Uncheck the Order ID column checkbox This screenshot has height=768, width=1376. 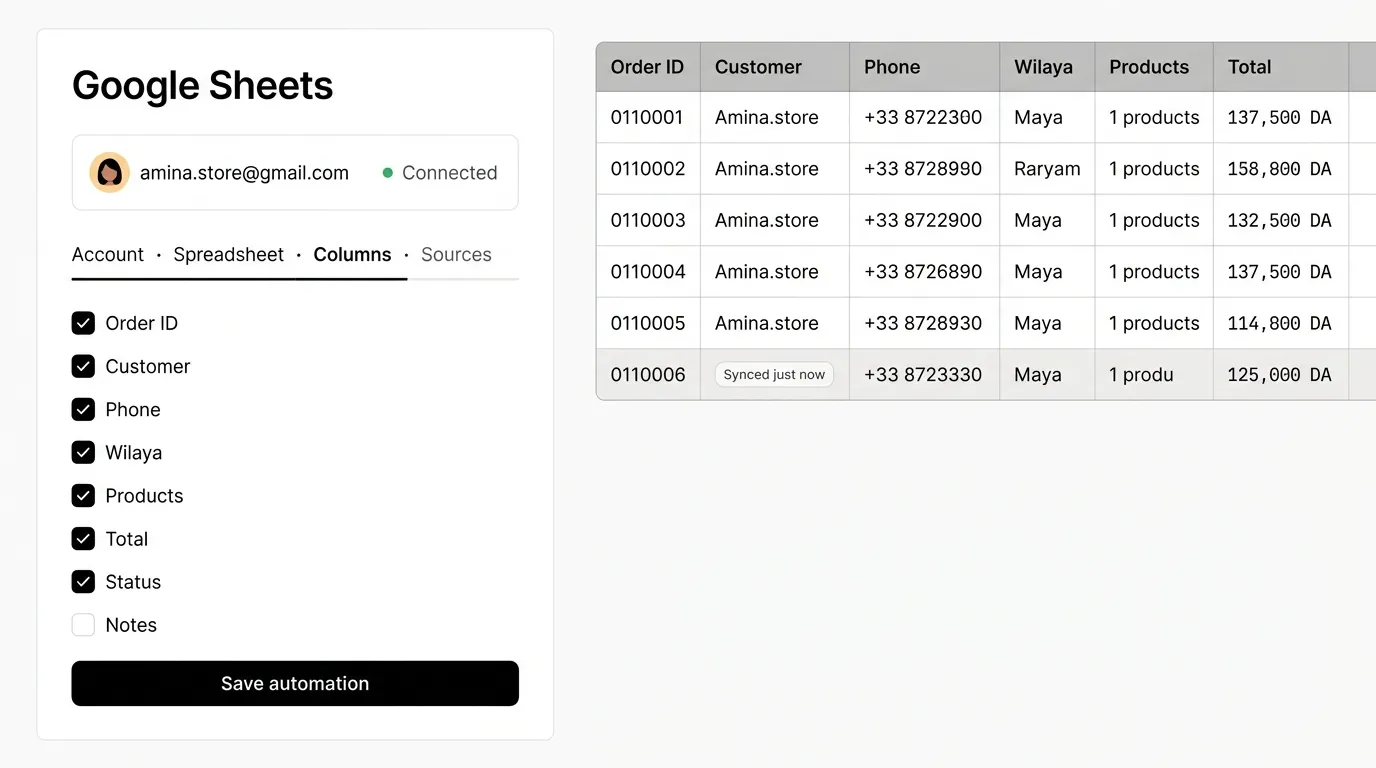point(83,323)
